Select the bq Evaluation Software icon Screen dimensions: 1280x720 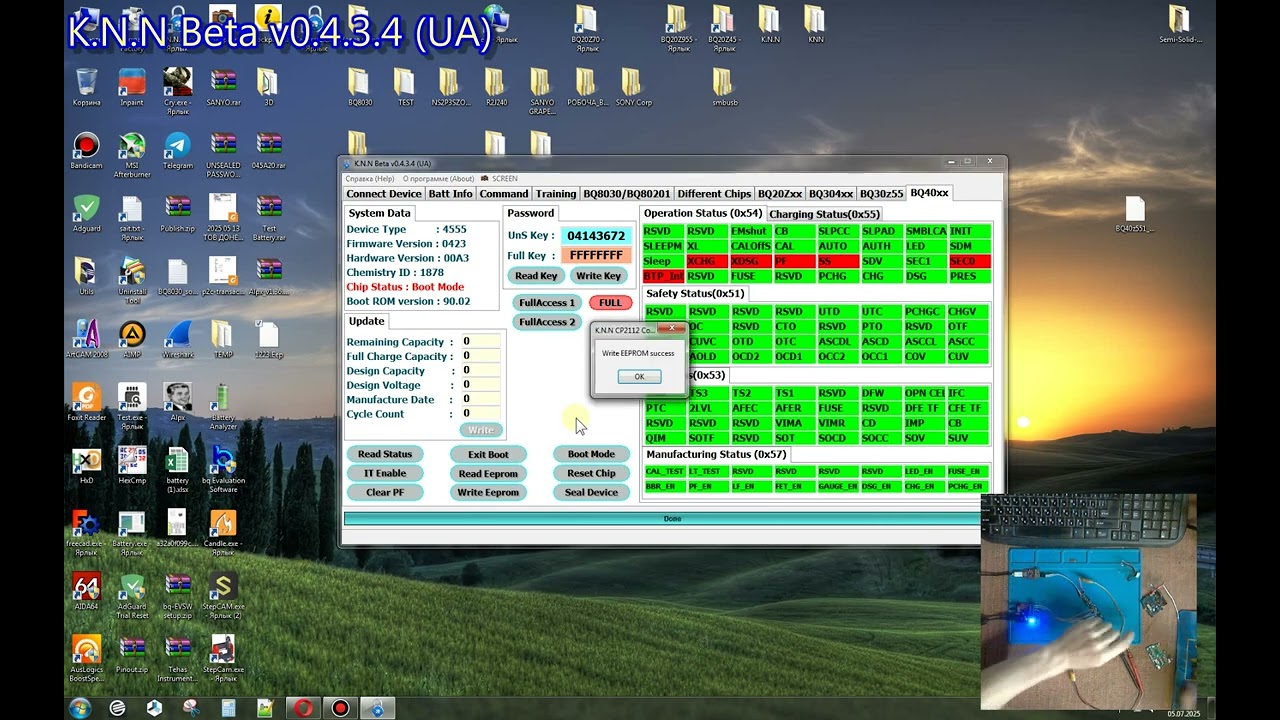coord(223,470)
